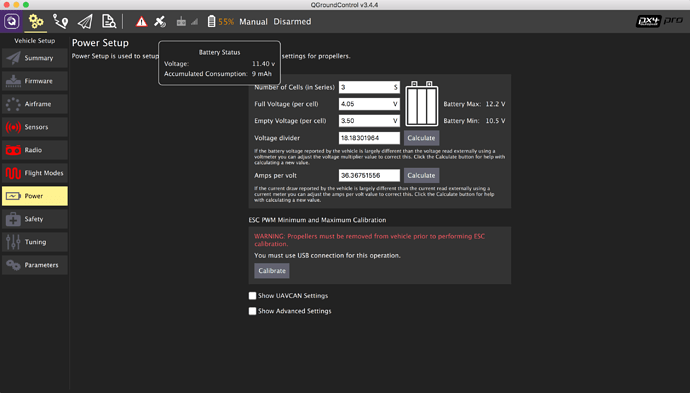The height and width of the screenshot is (393, 690).
Task: Click the Amps per volt value field
Action: pyautogui.click(x=369, y=175)
